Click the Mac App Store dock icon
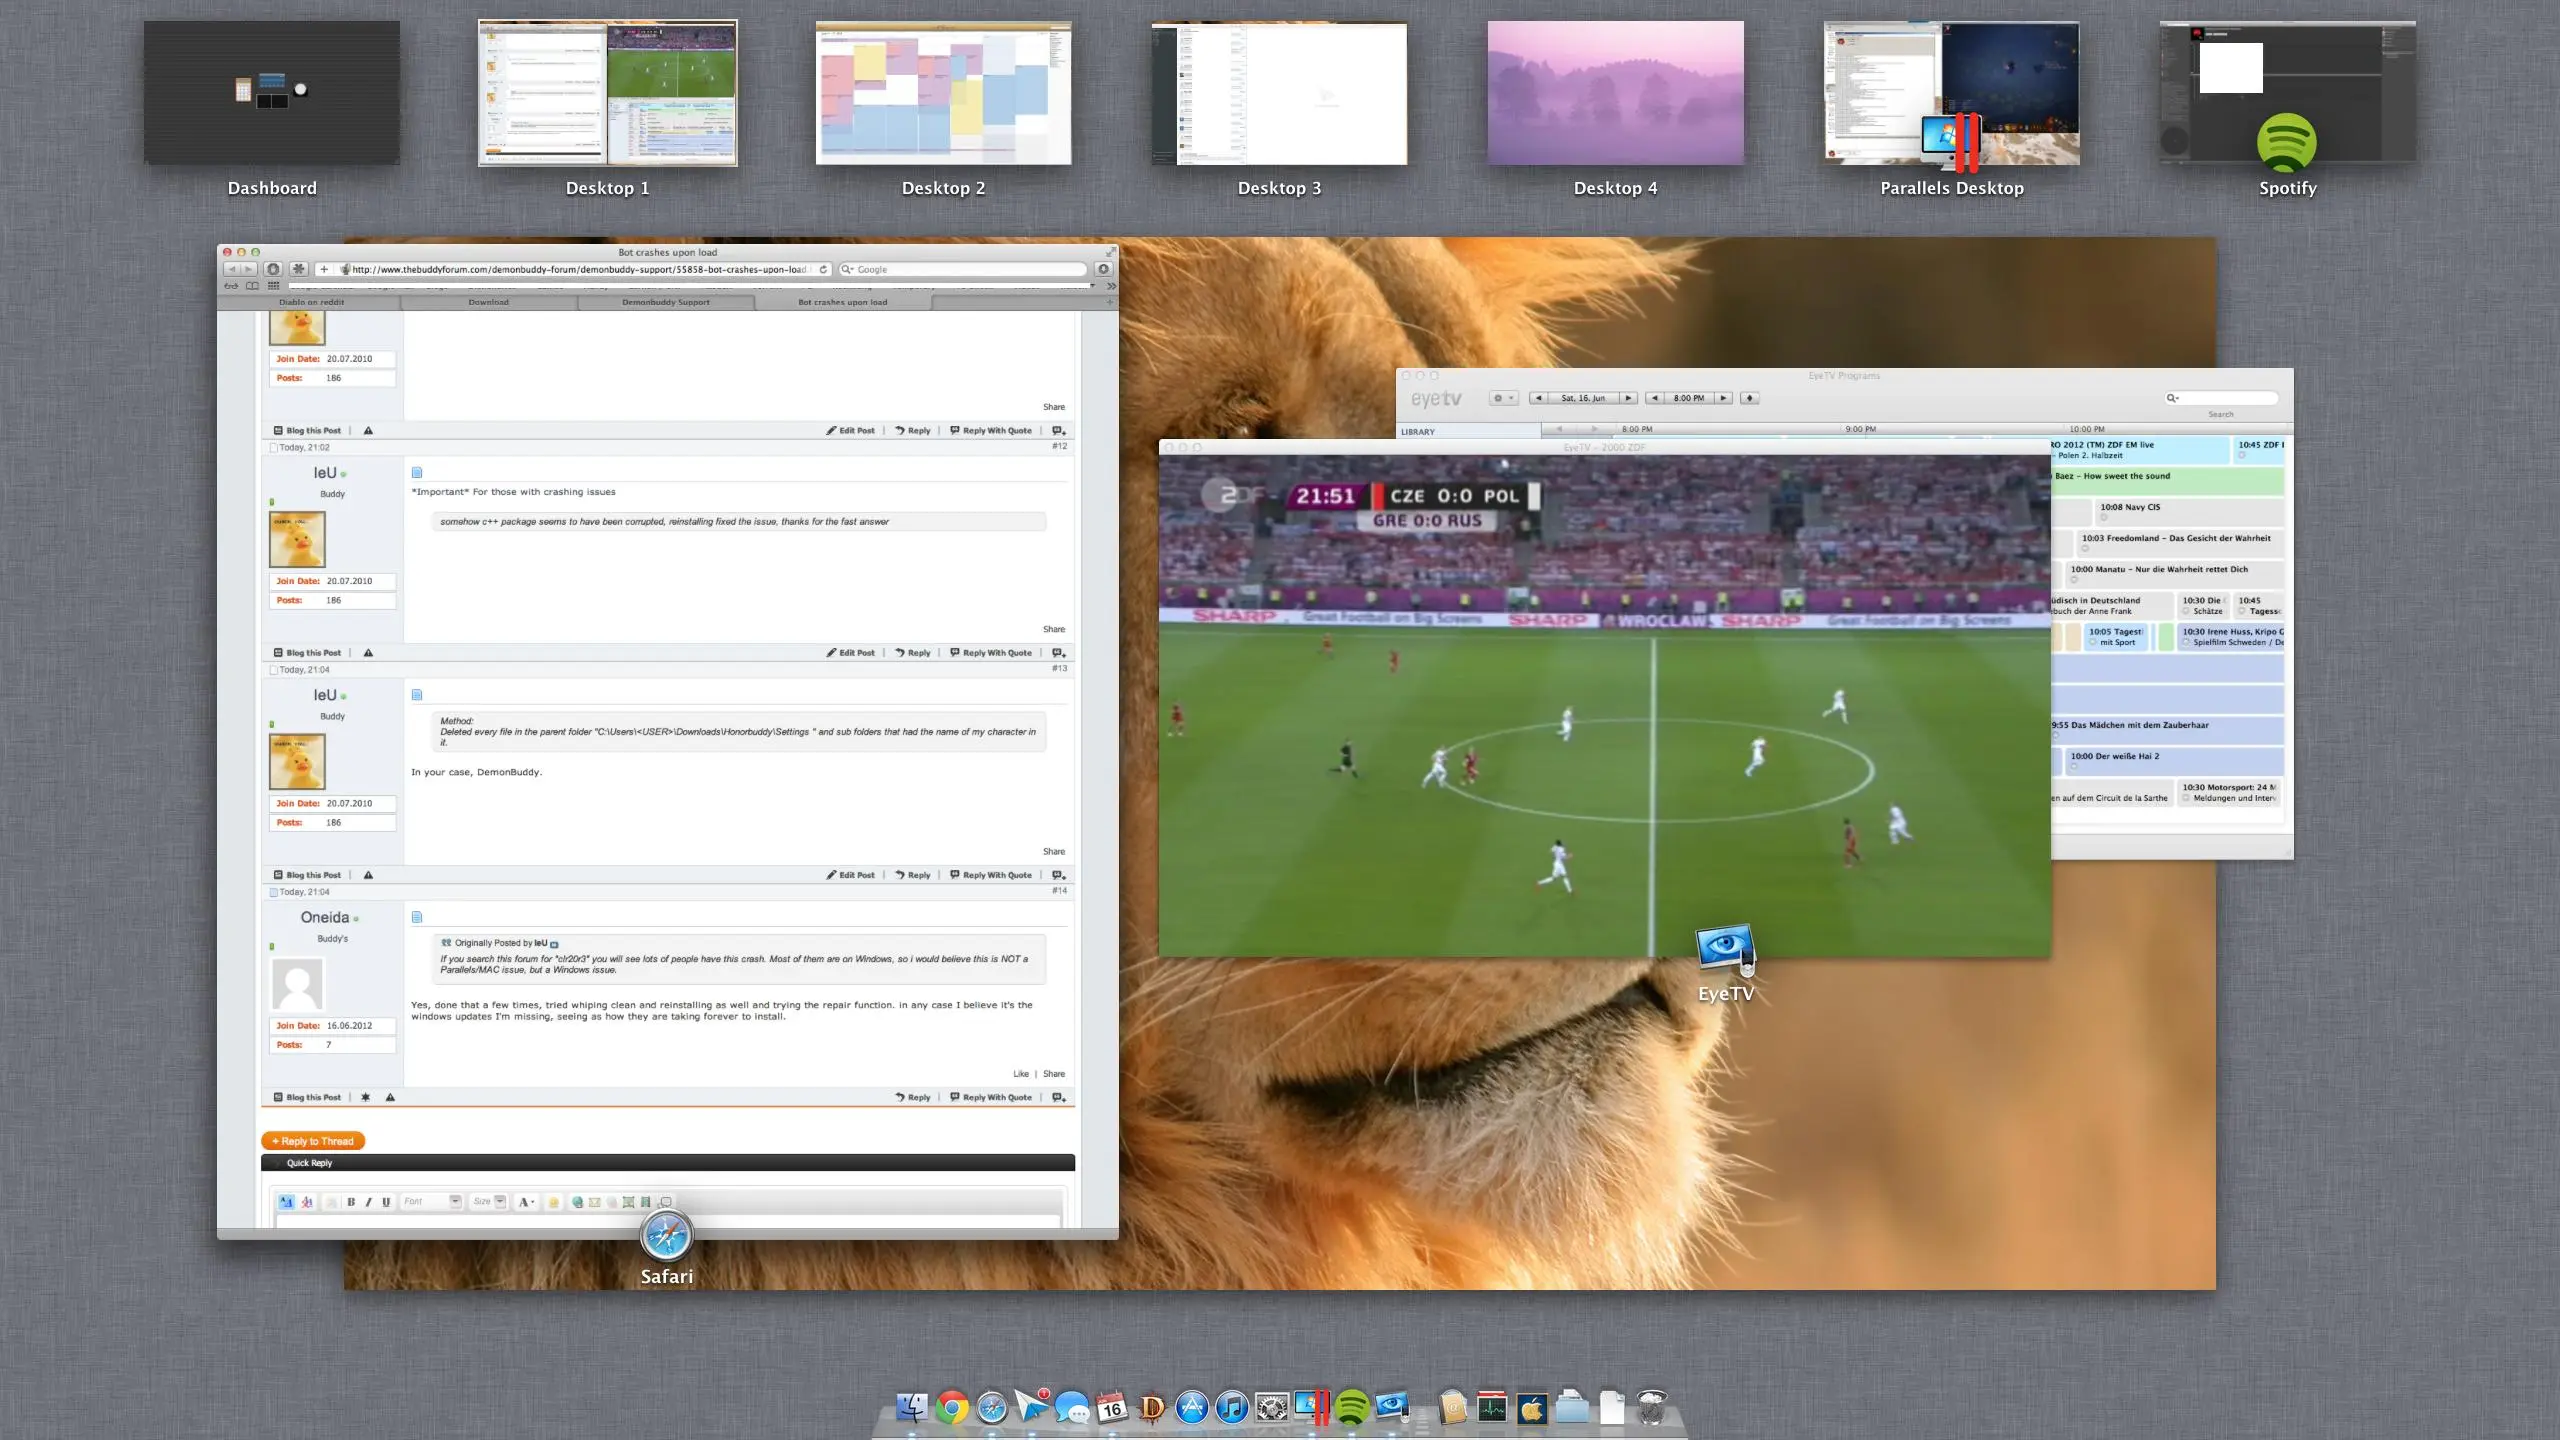Viewport: 2560px width, 1440px height. click(x=1192, y=1408)
